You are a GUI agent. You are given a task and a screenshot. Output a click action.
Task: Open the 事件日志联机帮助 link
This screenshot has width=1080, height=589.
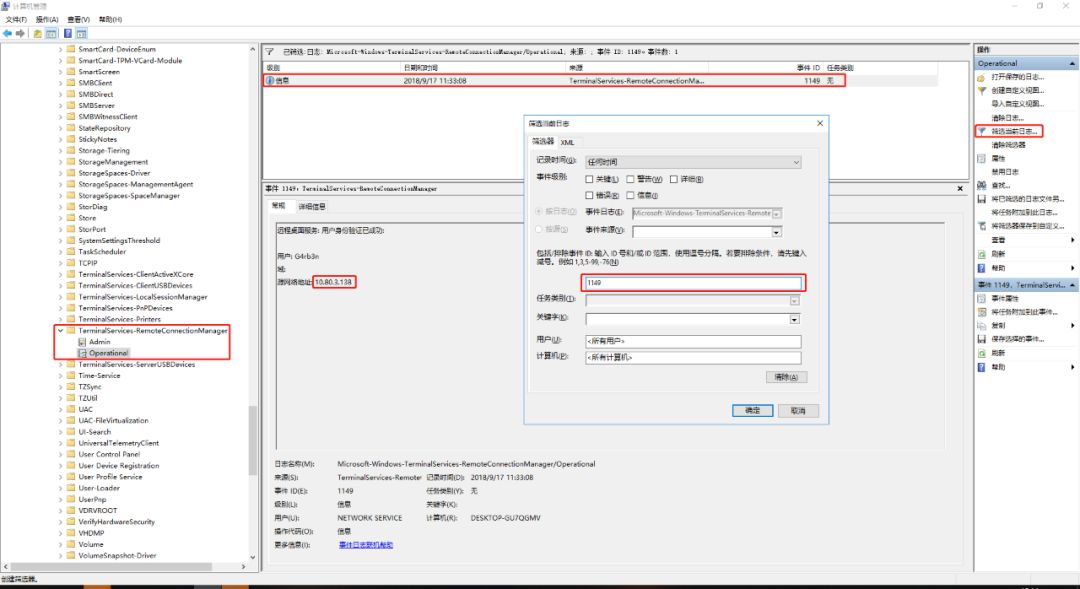click(366, 545)
